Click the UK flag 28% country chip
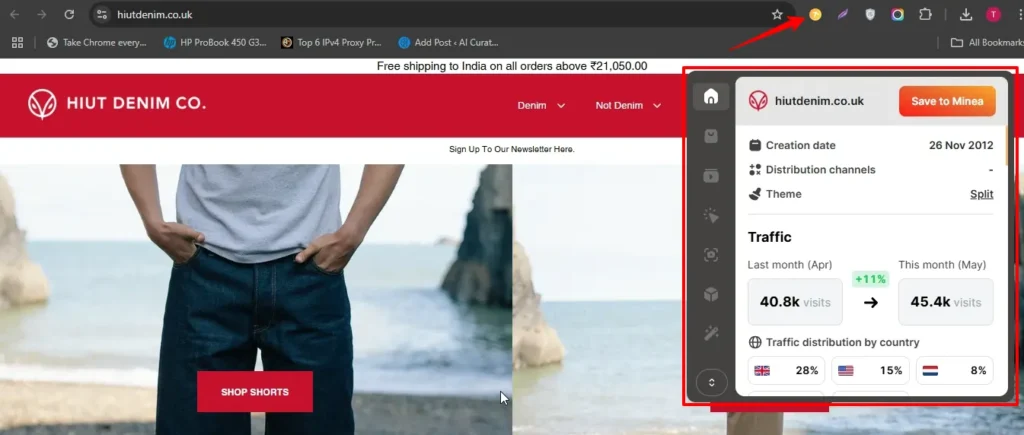Image resolution: width=1024 pixels, height=435 pixels. pos(786,370)
